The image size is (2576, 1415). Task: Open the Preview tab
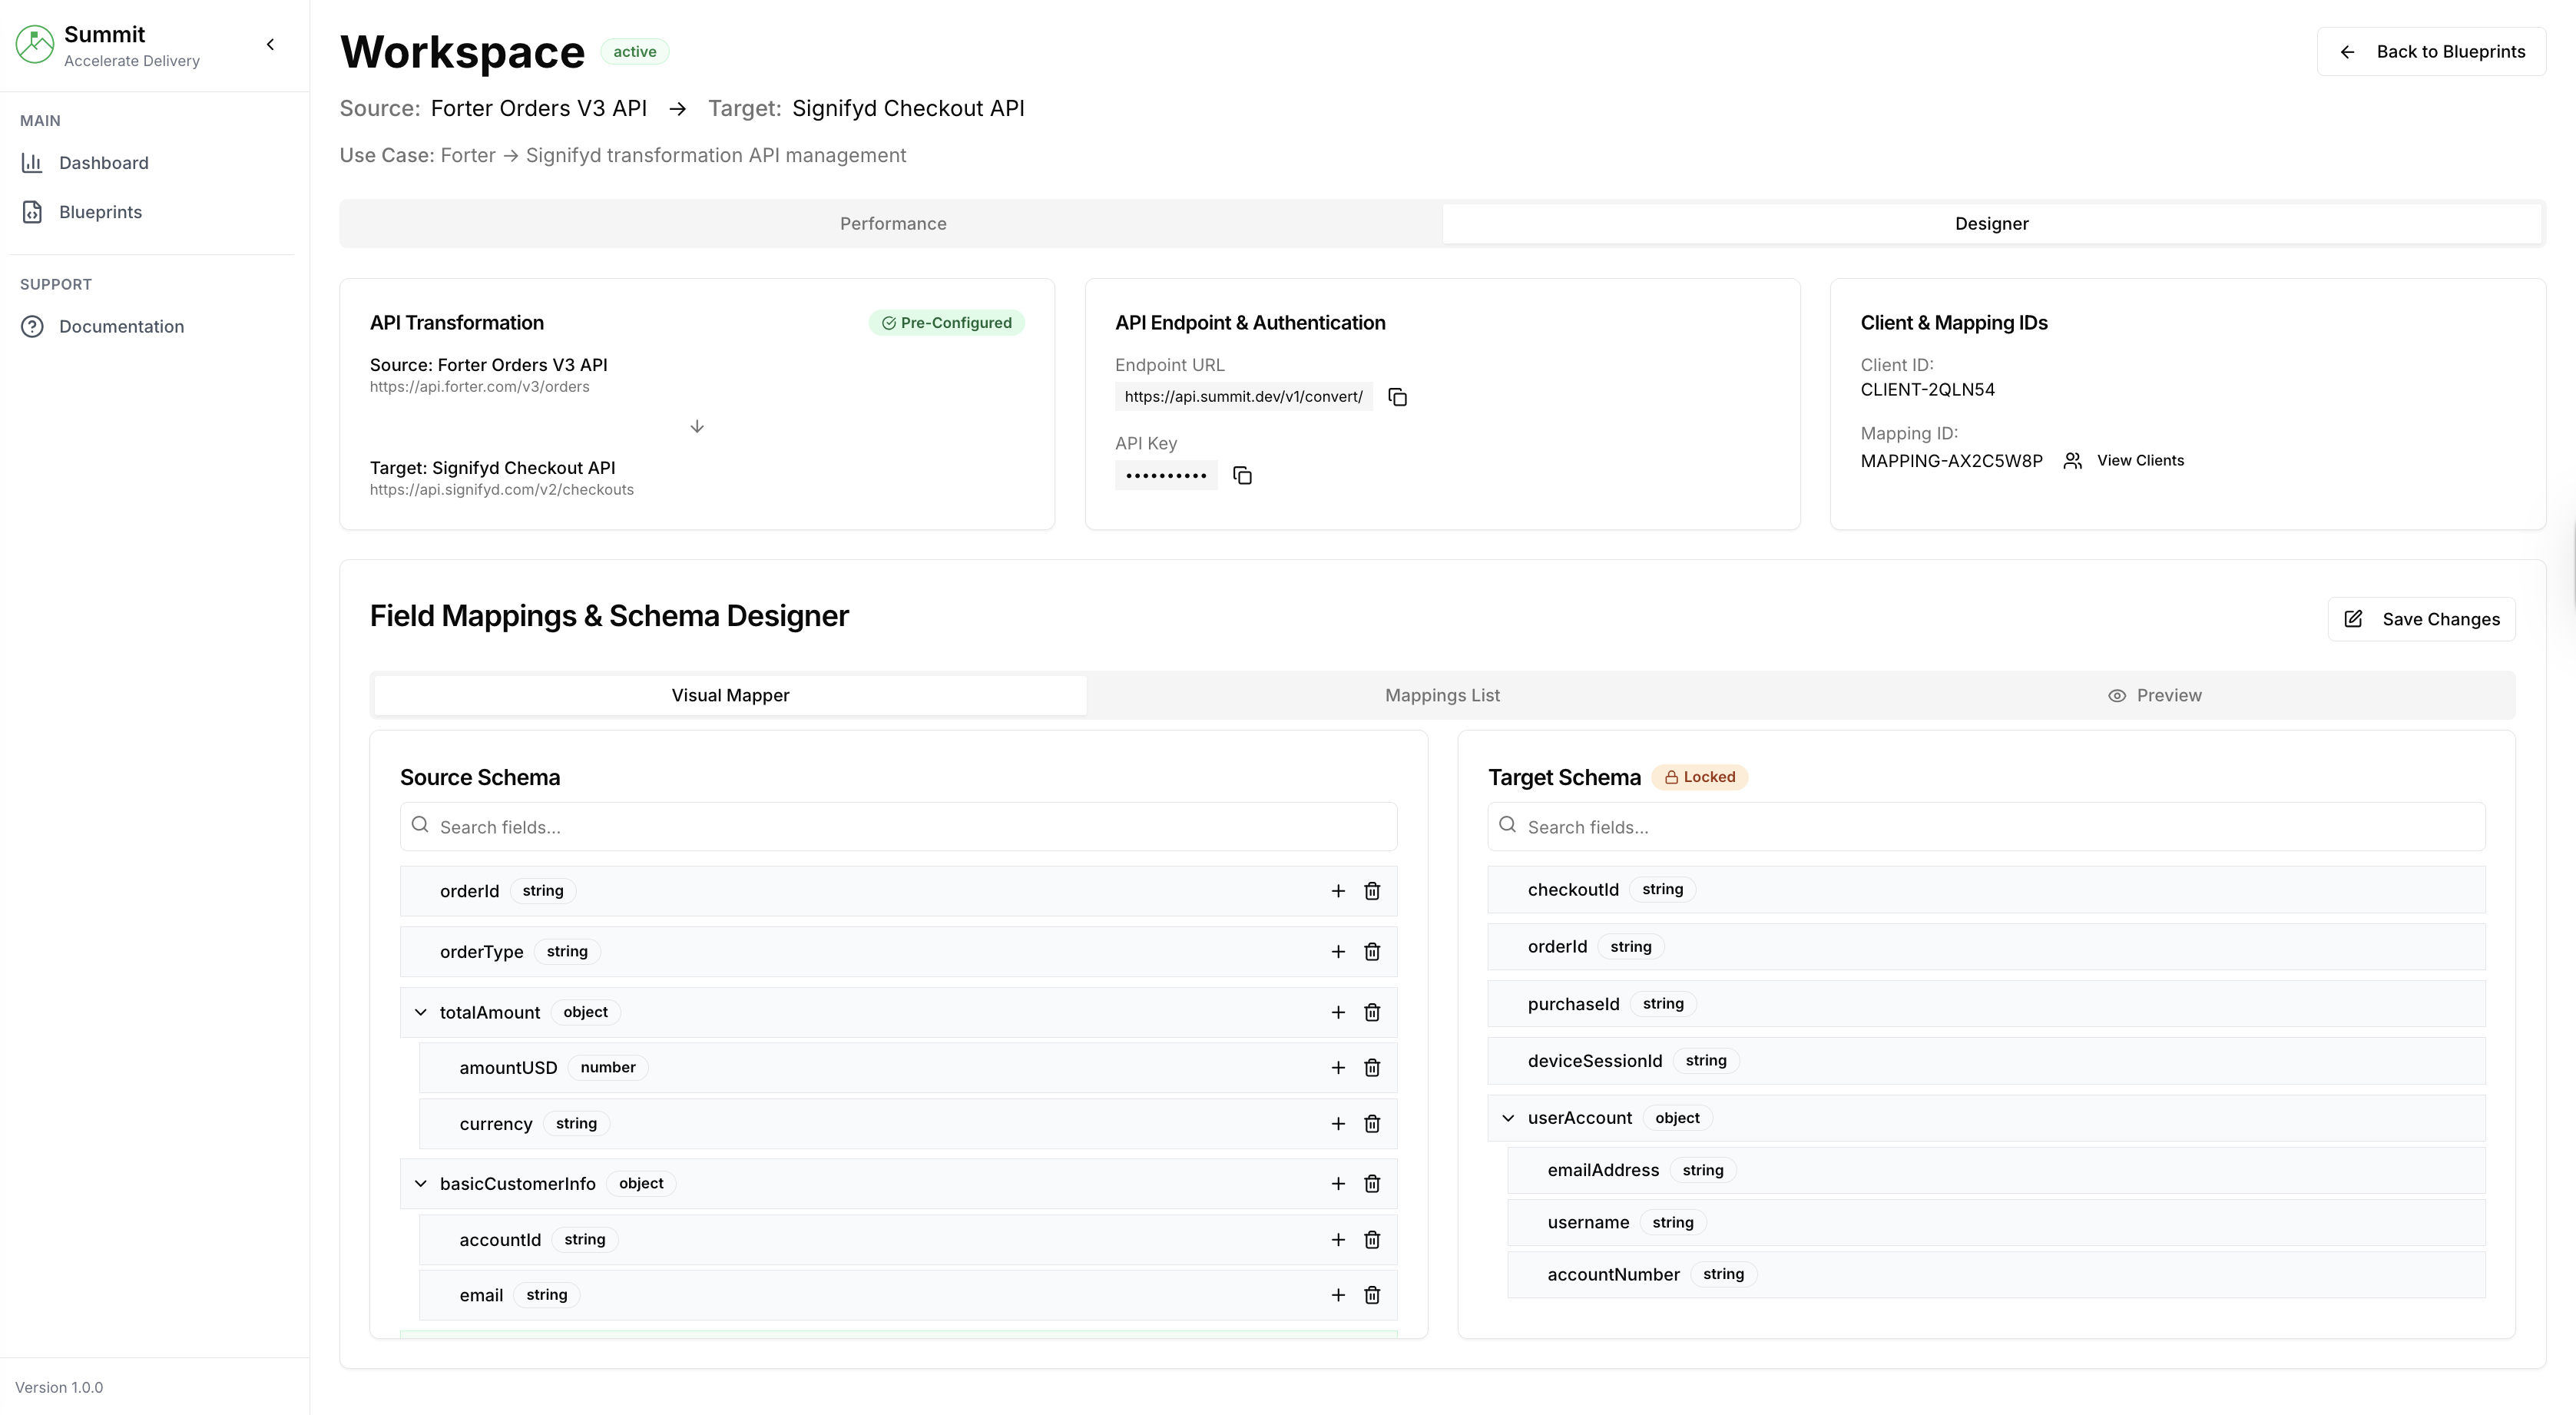click(x=2154, y=695)
